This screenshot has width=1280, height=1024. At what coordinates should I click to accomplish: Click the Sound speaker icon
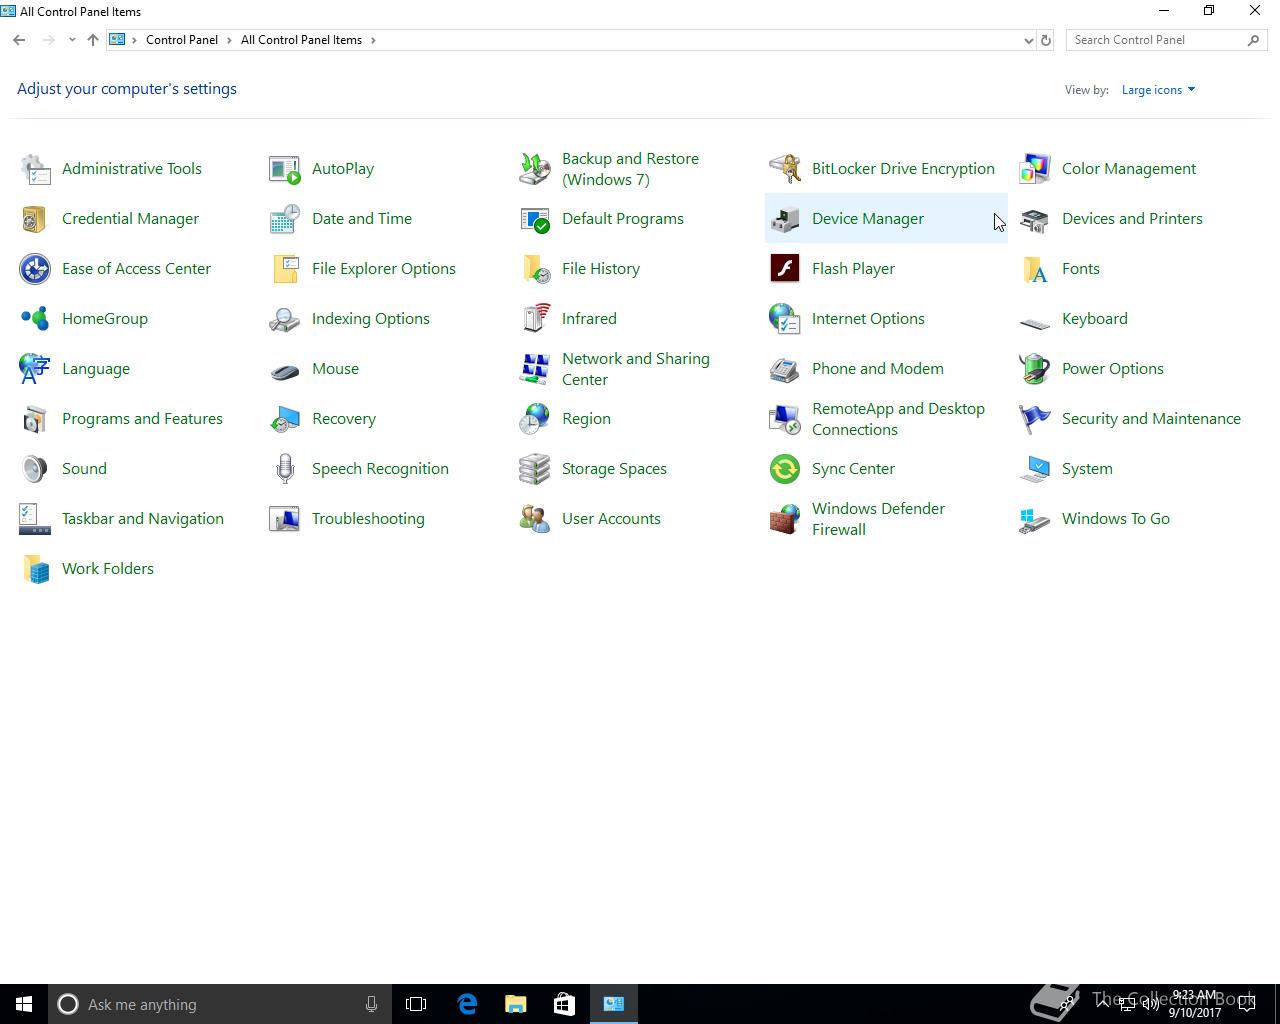(35, 469)
